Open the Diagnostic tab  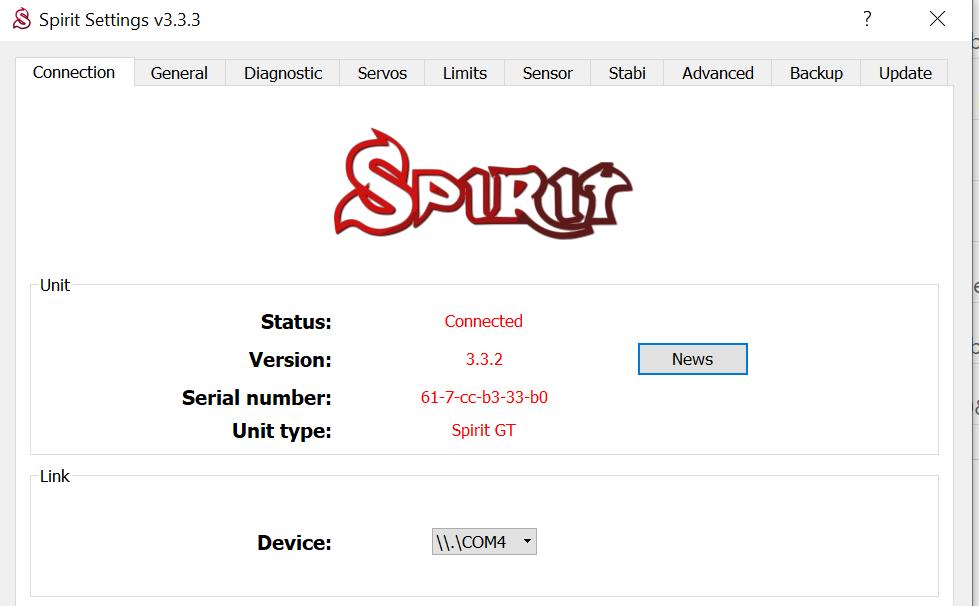pos(283,73)
